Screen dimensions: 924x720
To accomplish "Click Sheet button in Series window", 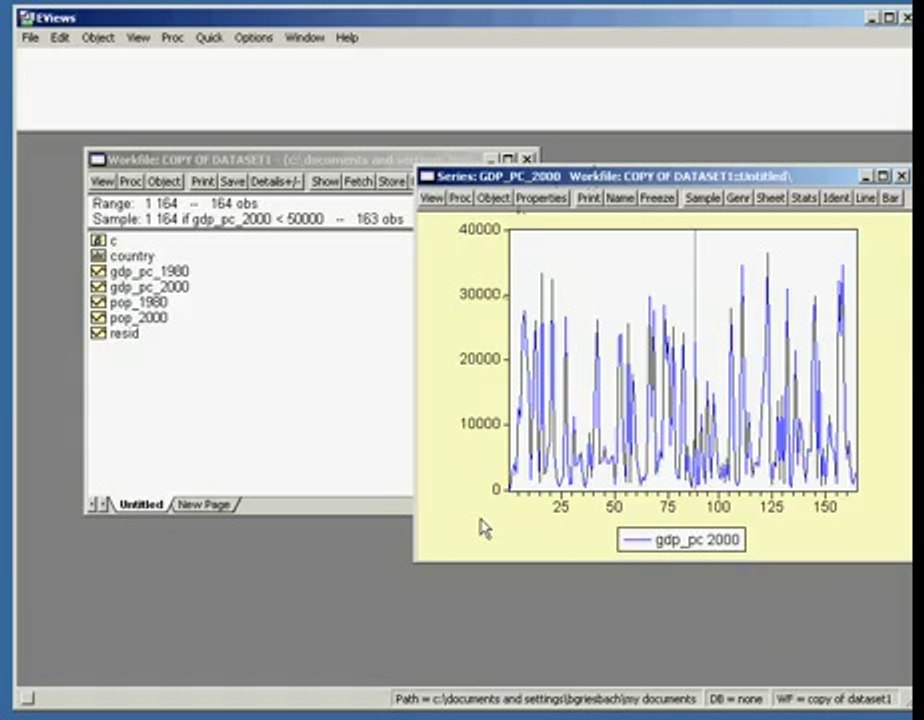I will tap(771, 198).
